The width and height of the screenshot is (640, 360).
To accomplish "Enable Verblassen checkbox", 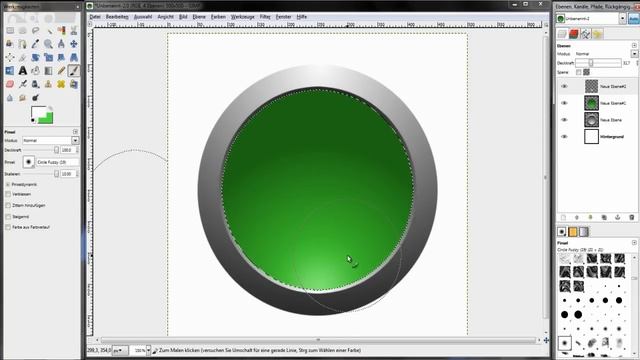I will [x=8, y=194].
